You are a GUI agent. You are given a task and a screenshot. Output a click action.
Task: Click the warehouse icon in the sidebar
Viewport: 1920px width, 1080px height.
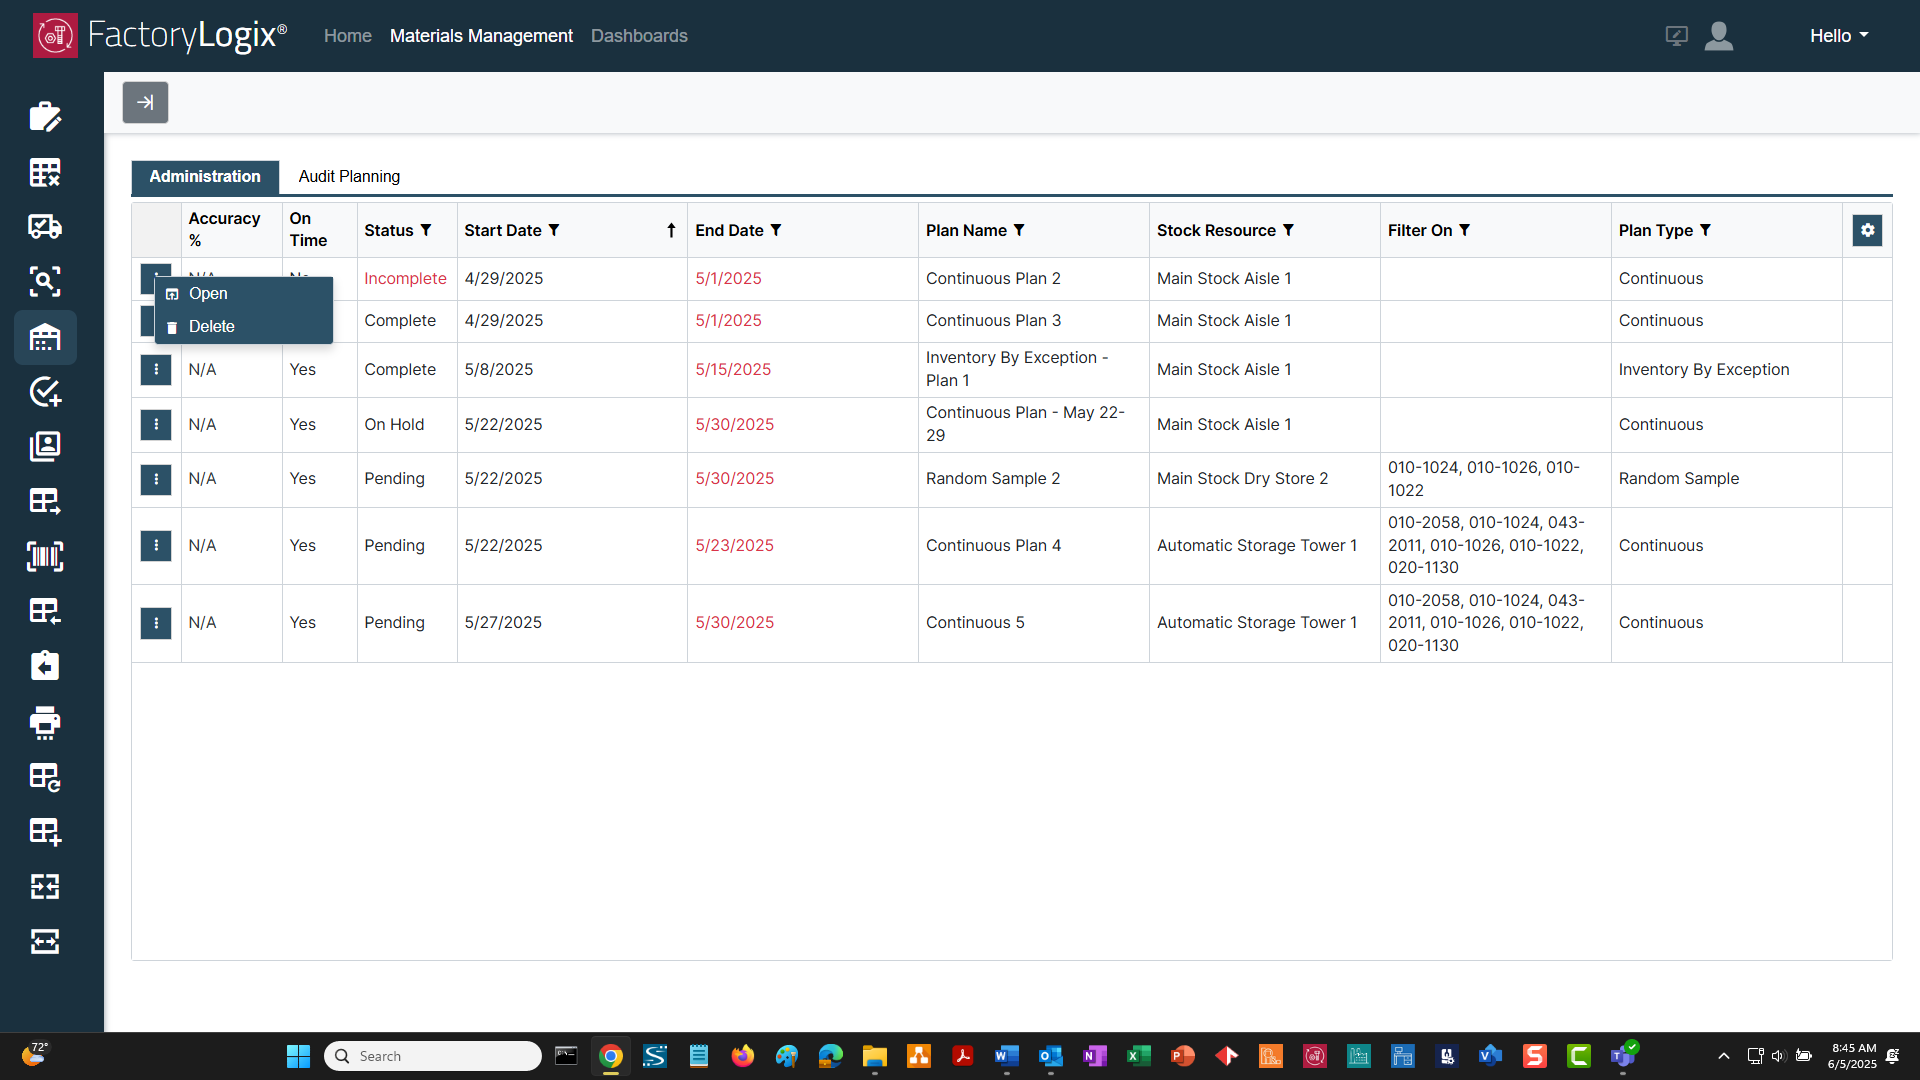pyautogui.click(x=45, y=337)
